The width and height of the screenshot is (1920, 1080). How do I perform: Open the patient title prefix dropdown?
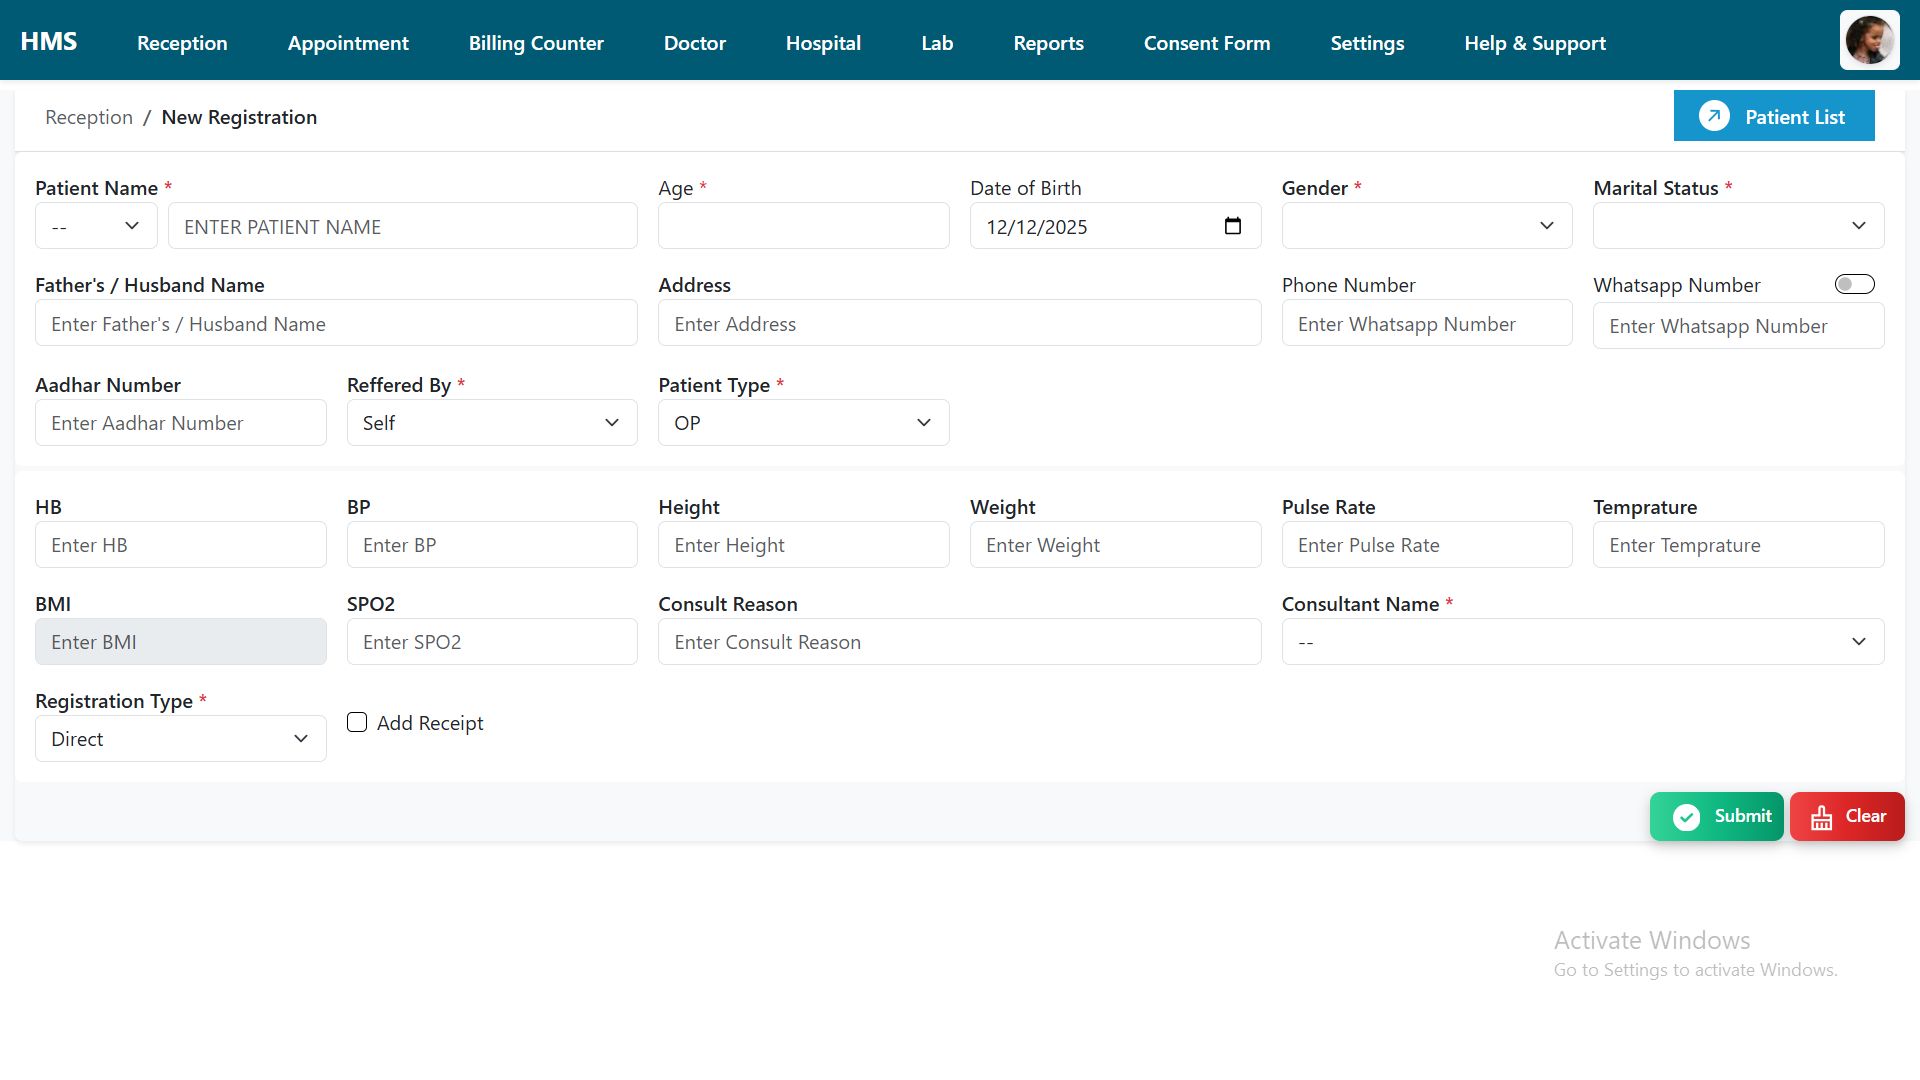tap(96, 226)
